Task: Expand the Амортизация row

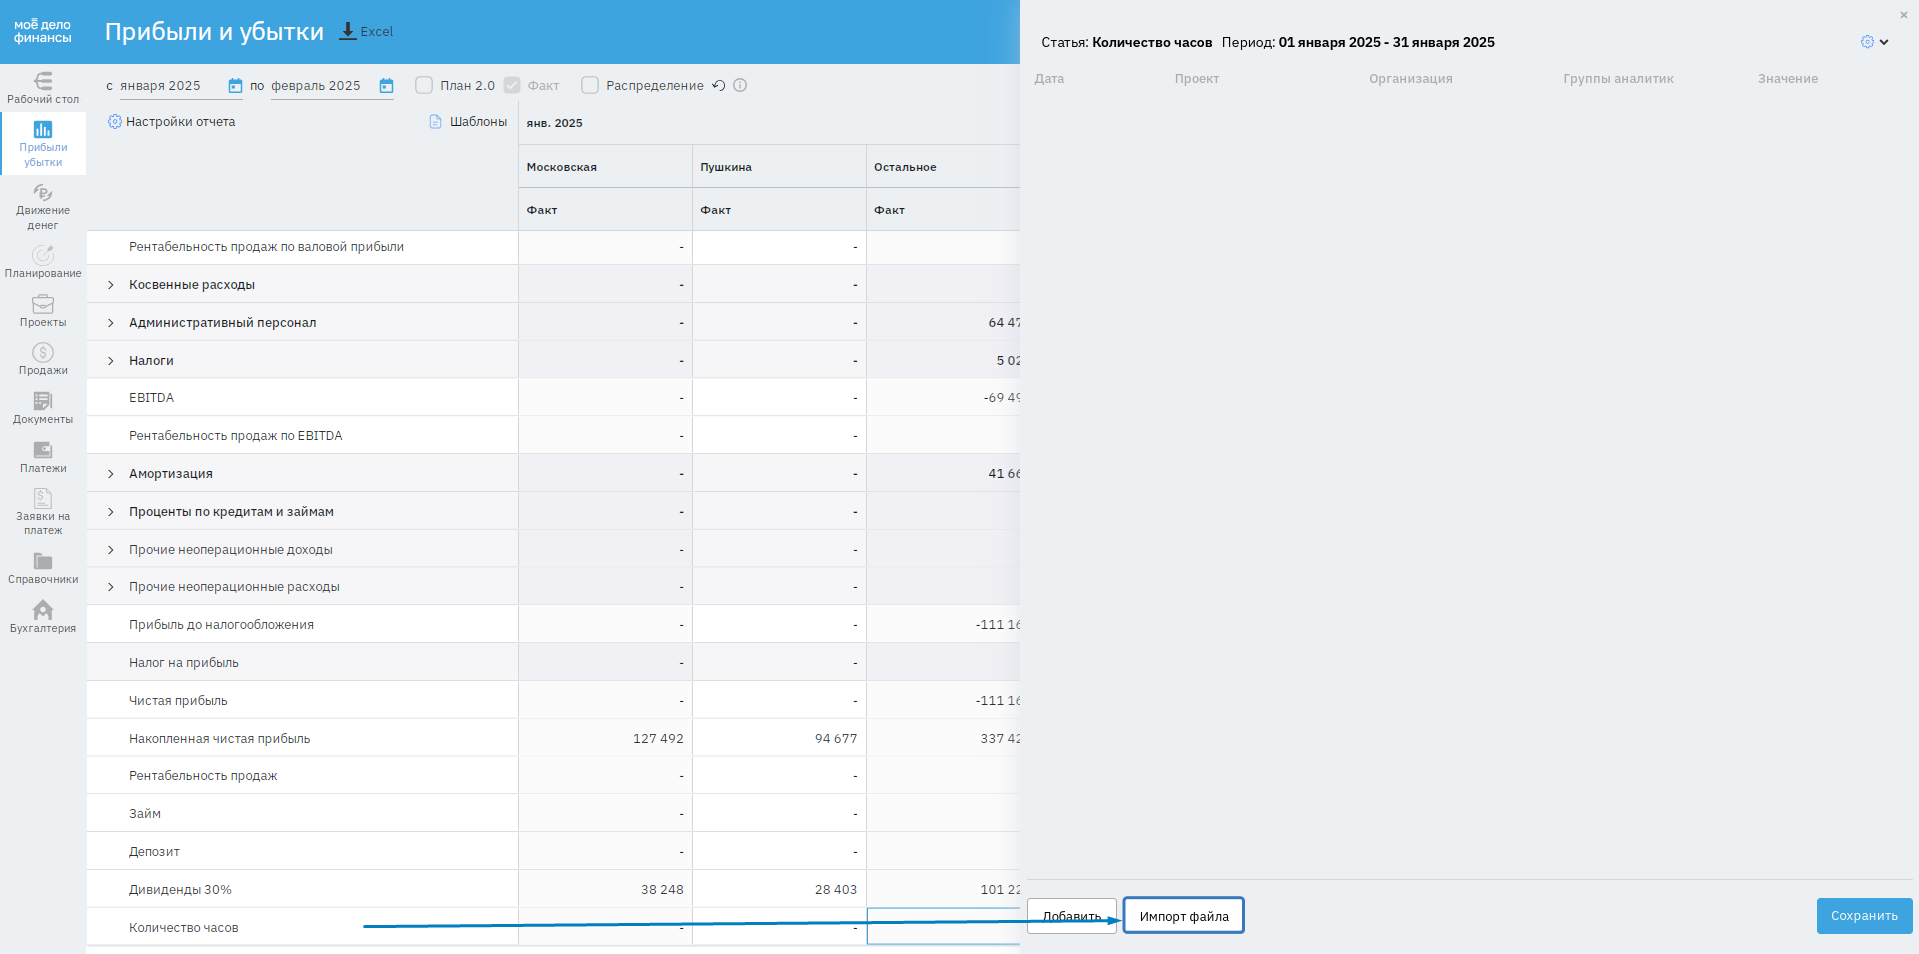Action: coord(111,474)
